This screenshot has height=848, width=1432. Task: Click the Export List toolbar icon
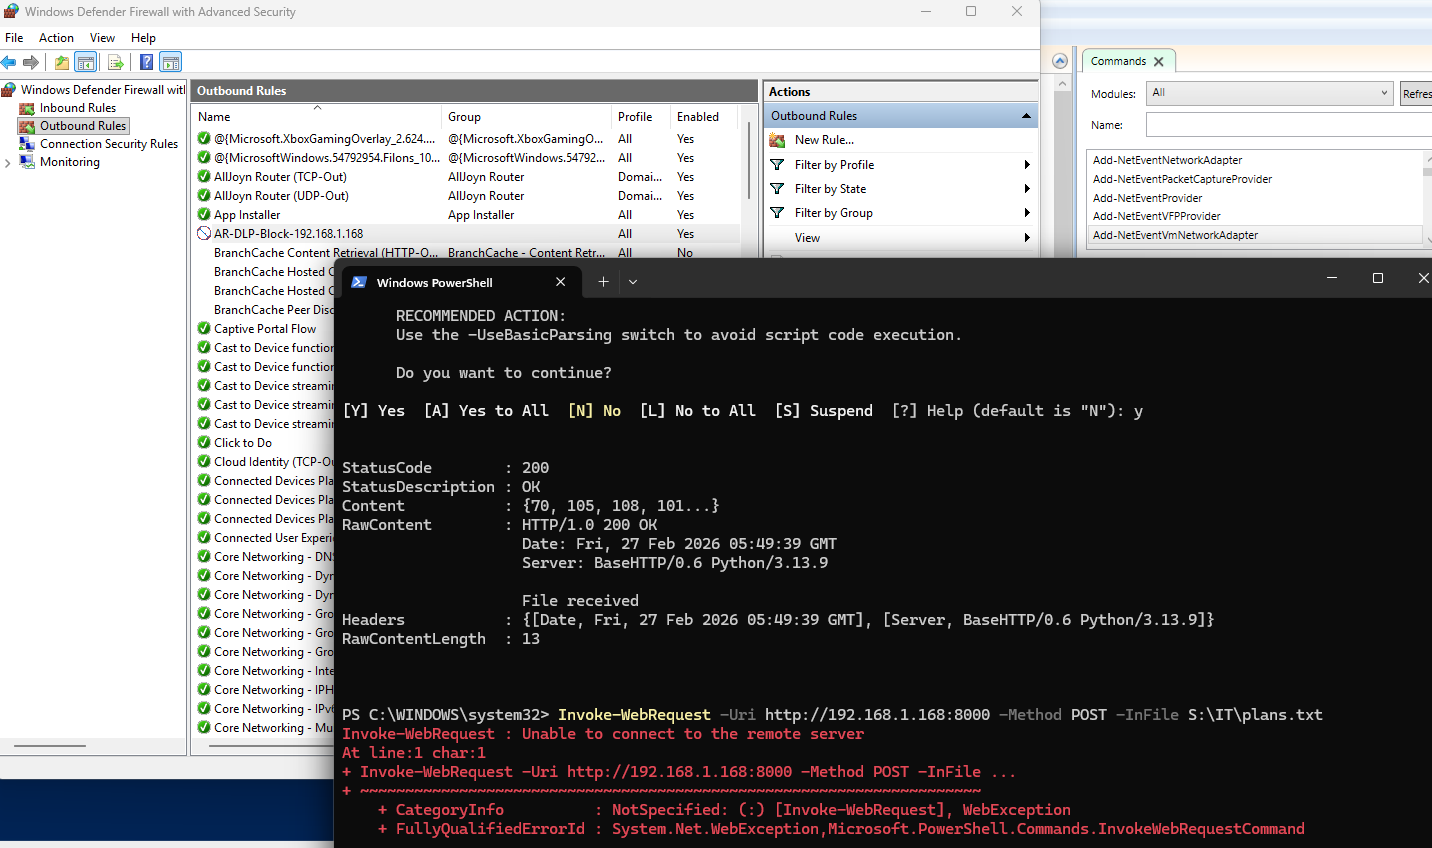(x=116, y=62)
